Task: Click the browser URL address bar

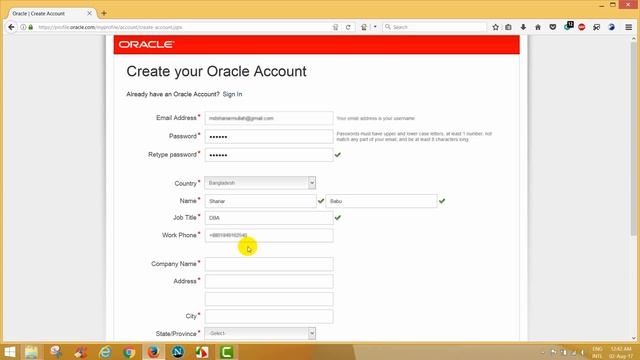Action: [x=184, y=27]
